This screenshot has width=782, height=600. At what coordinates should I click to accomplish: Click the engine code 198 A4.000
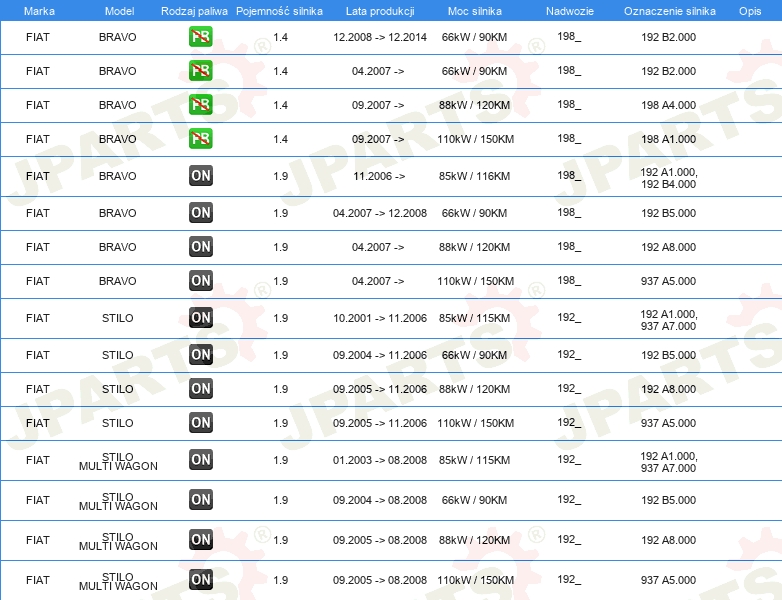[668, 105]
